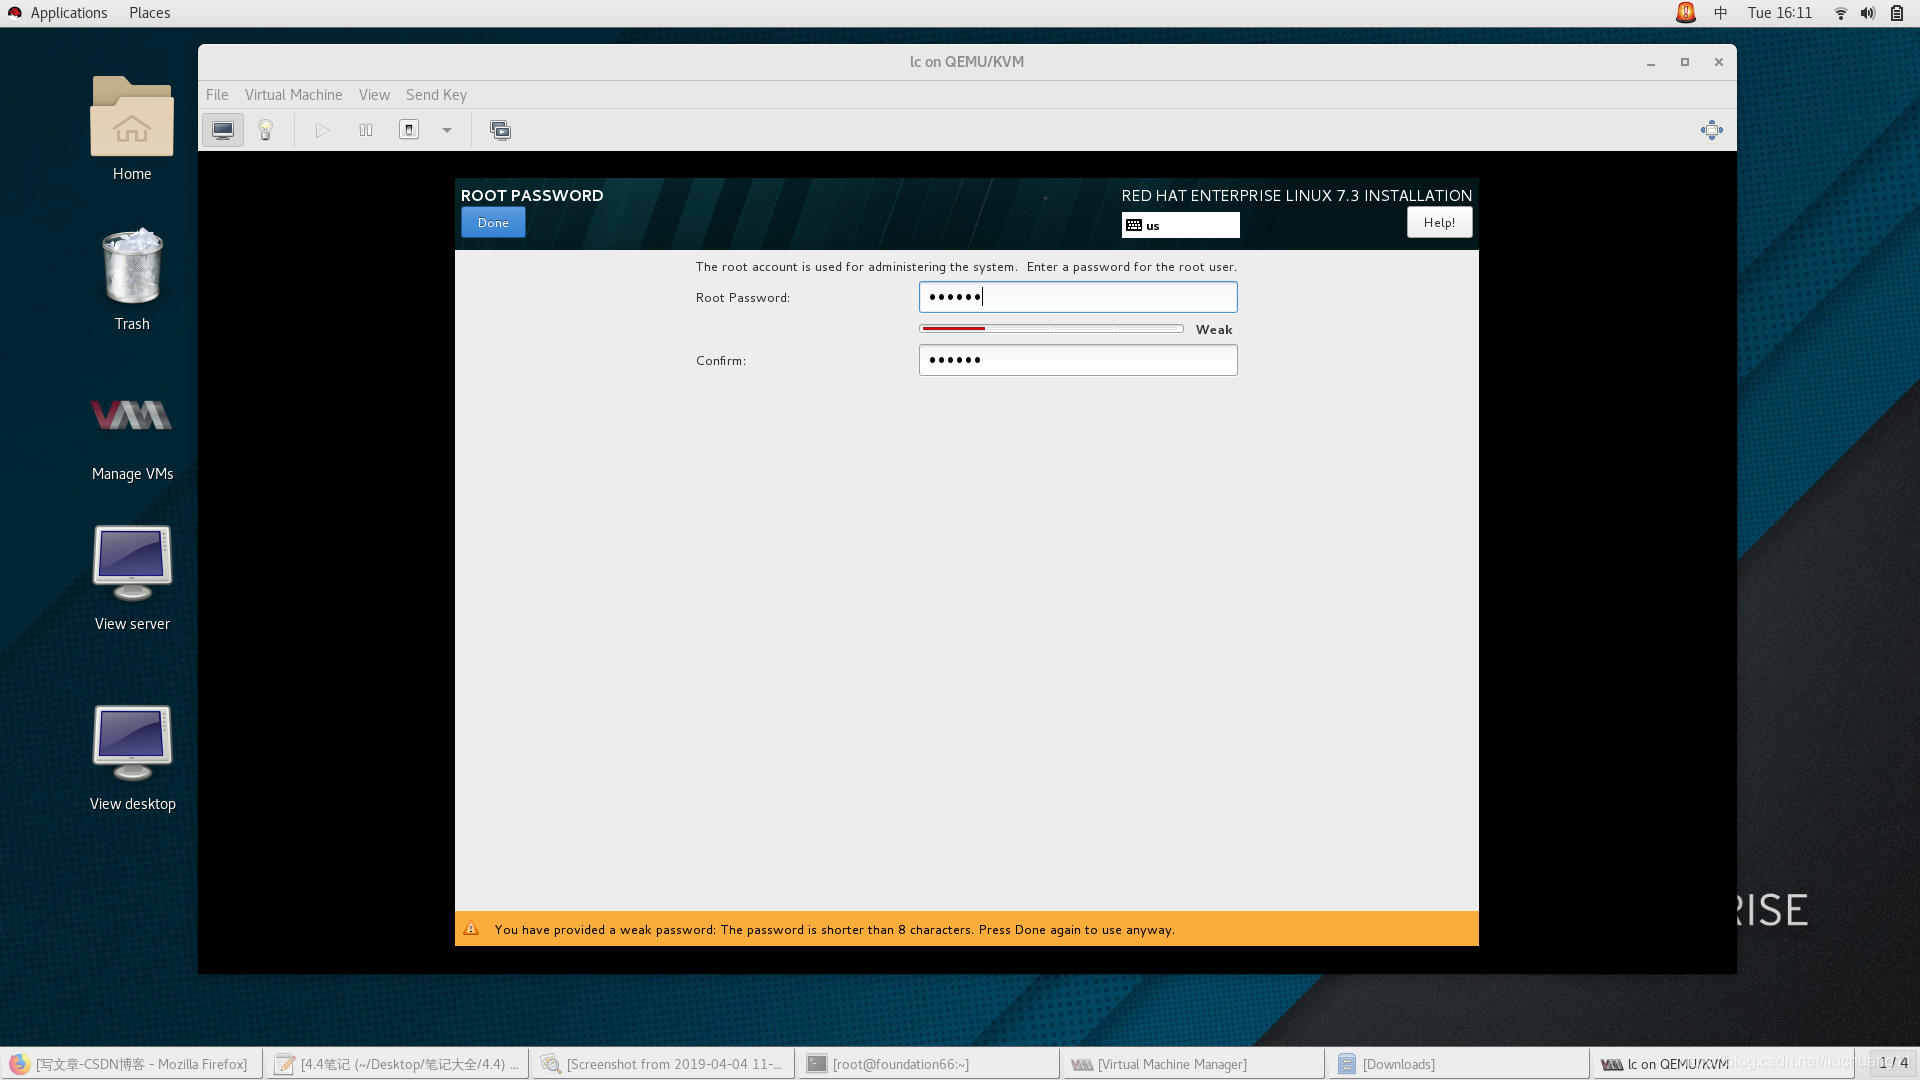This screenshot has width=1920, height=1080.
Task: Focus the Confirm password field
Action: [1078, 360]
